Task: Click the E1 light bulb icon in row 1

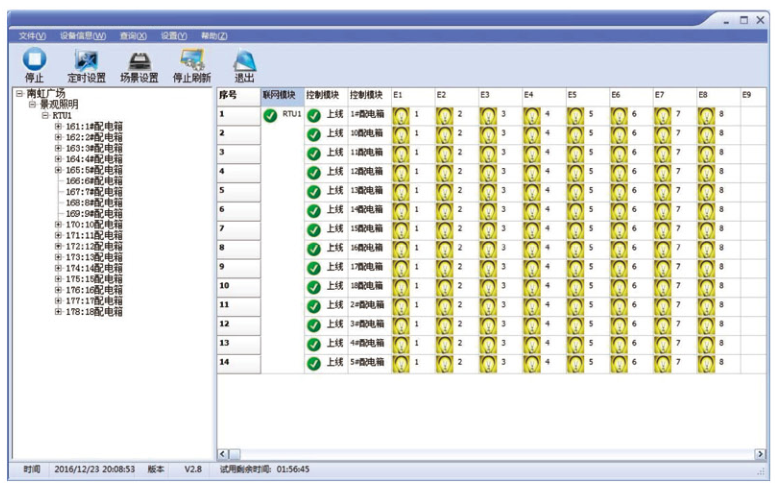Action: pos(402,115)
